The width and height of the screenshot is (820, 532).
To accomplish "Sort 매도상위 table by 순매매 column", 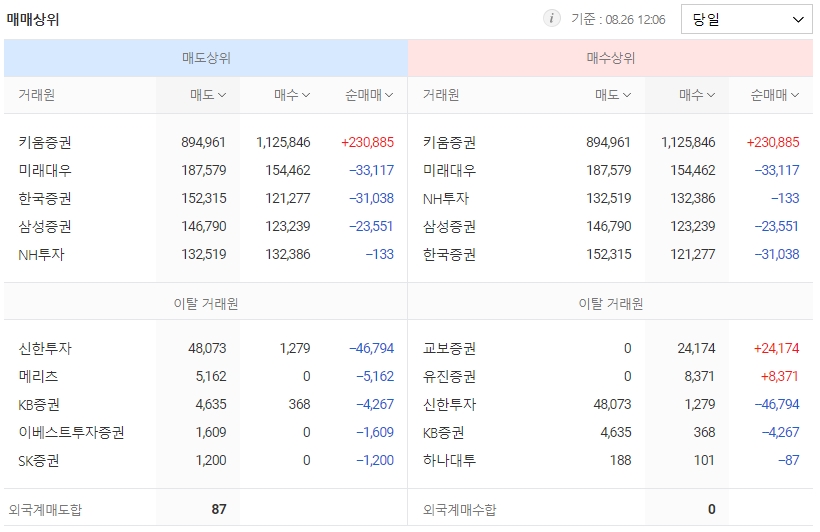I will click(x=369, y=95).
